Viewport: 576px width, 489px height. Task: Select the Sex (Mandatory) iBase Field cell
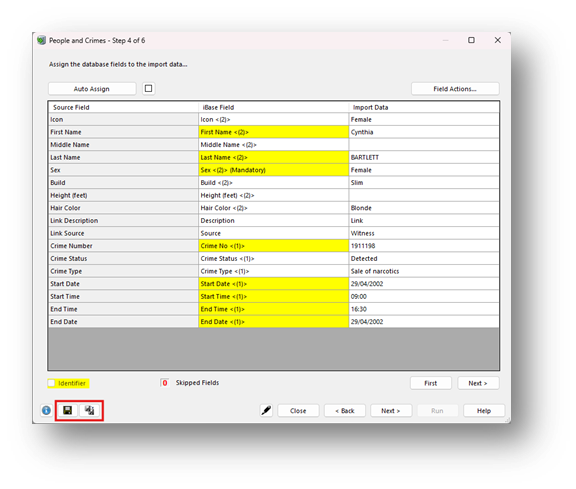click(x=274, y=170)
